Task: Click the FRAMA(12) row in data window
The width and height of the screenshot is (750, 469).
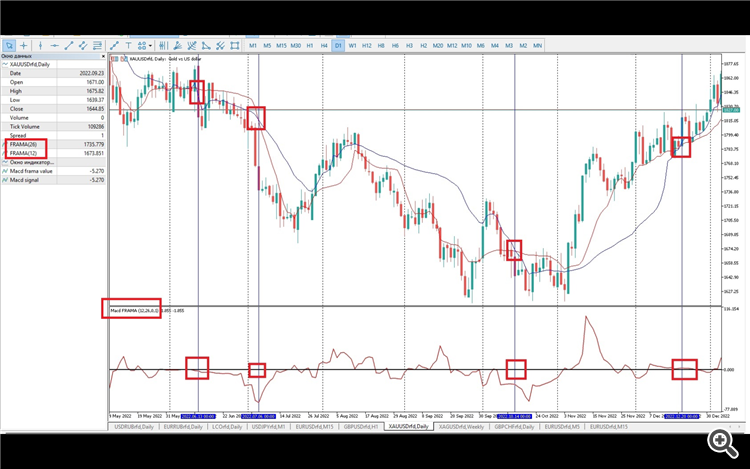Action: 54,153
